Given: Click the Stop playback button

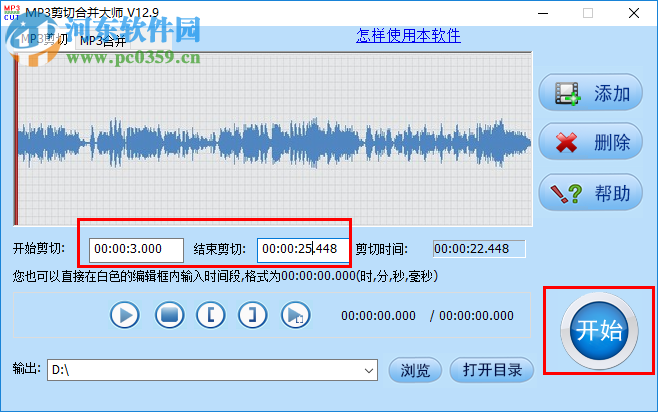Looking at the screenshot, I should pos(170,315).
